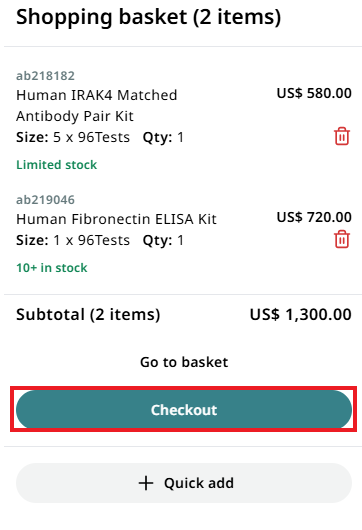Click Qty value of the IRAK4 kit
The image size is (362, 530).
[180, 137]
